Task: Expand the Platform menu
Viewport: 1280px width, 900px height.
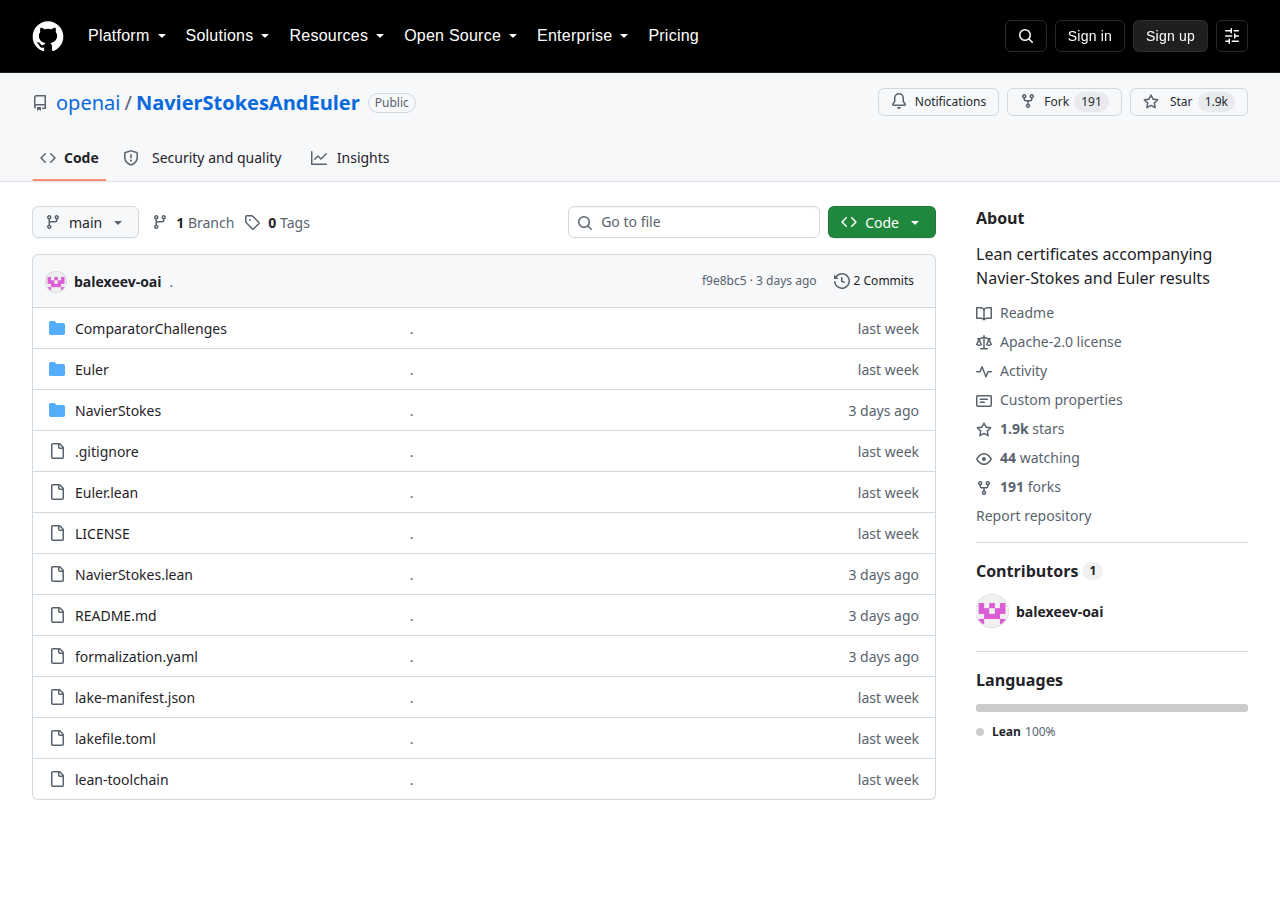Action: tap(127, 36)
